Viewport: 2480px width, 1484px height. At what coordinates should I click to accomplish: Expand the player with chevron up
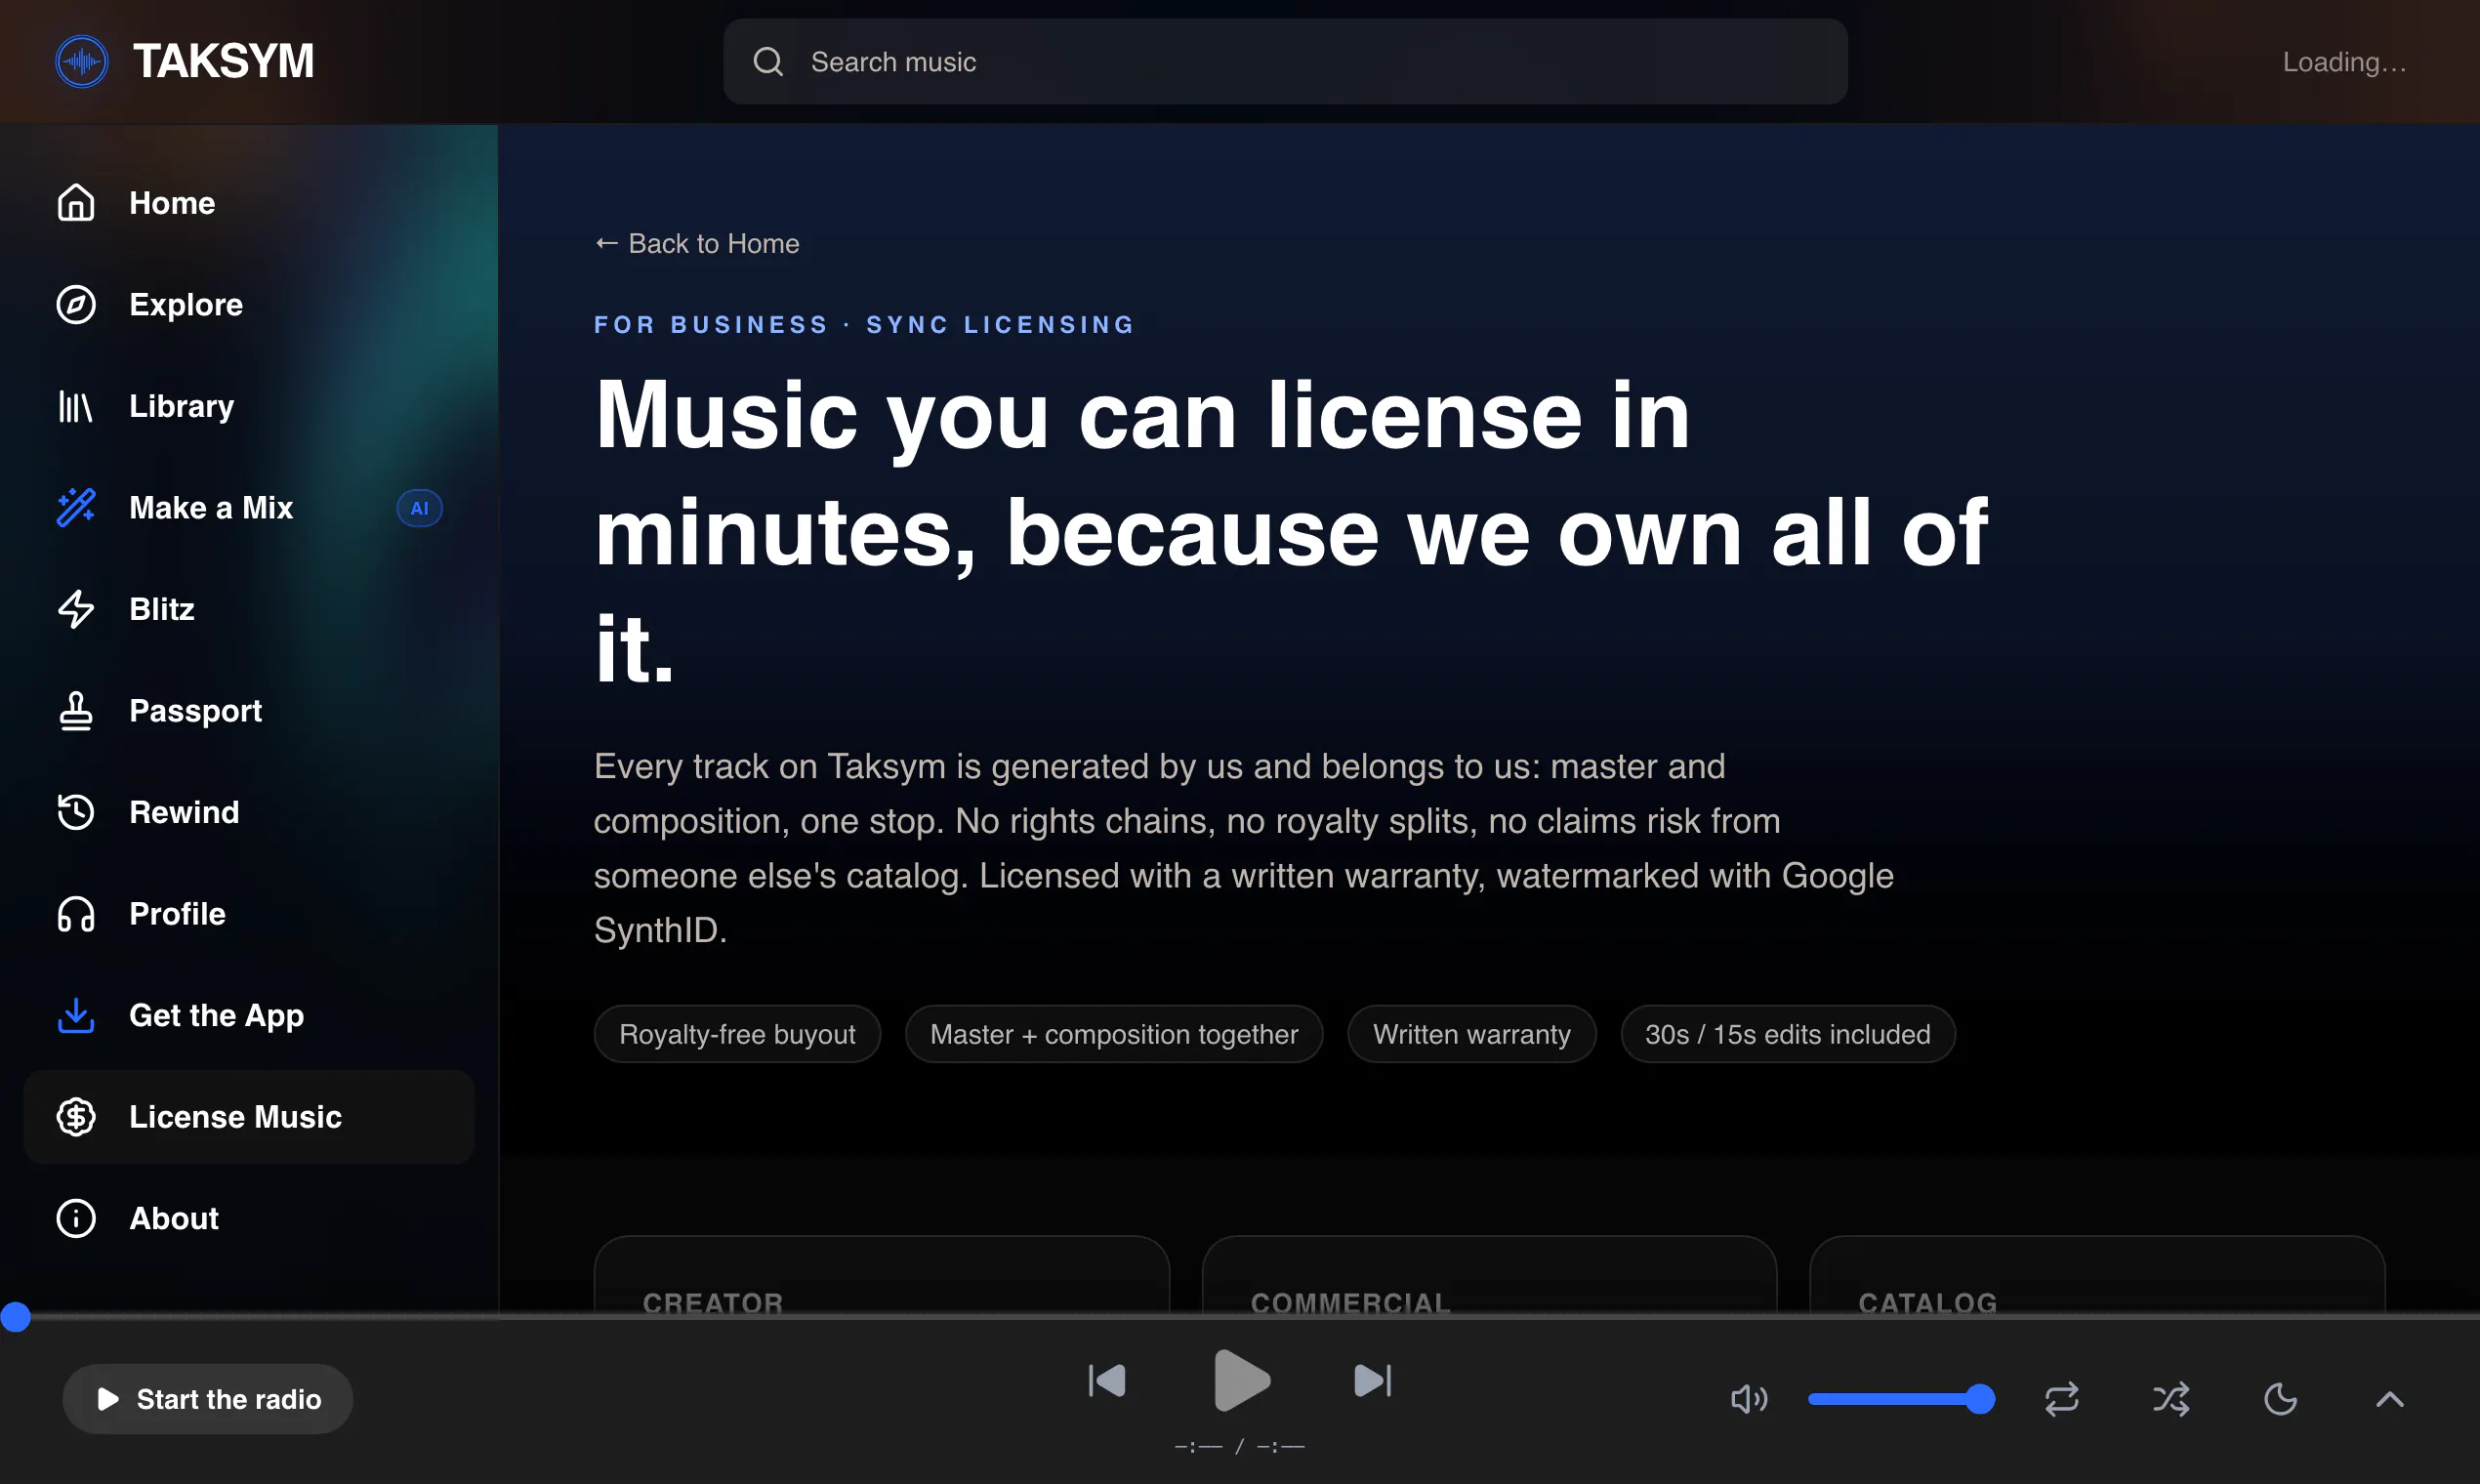[2390, 1400]
